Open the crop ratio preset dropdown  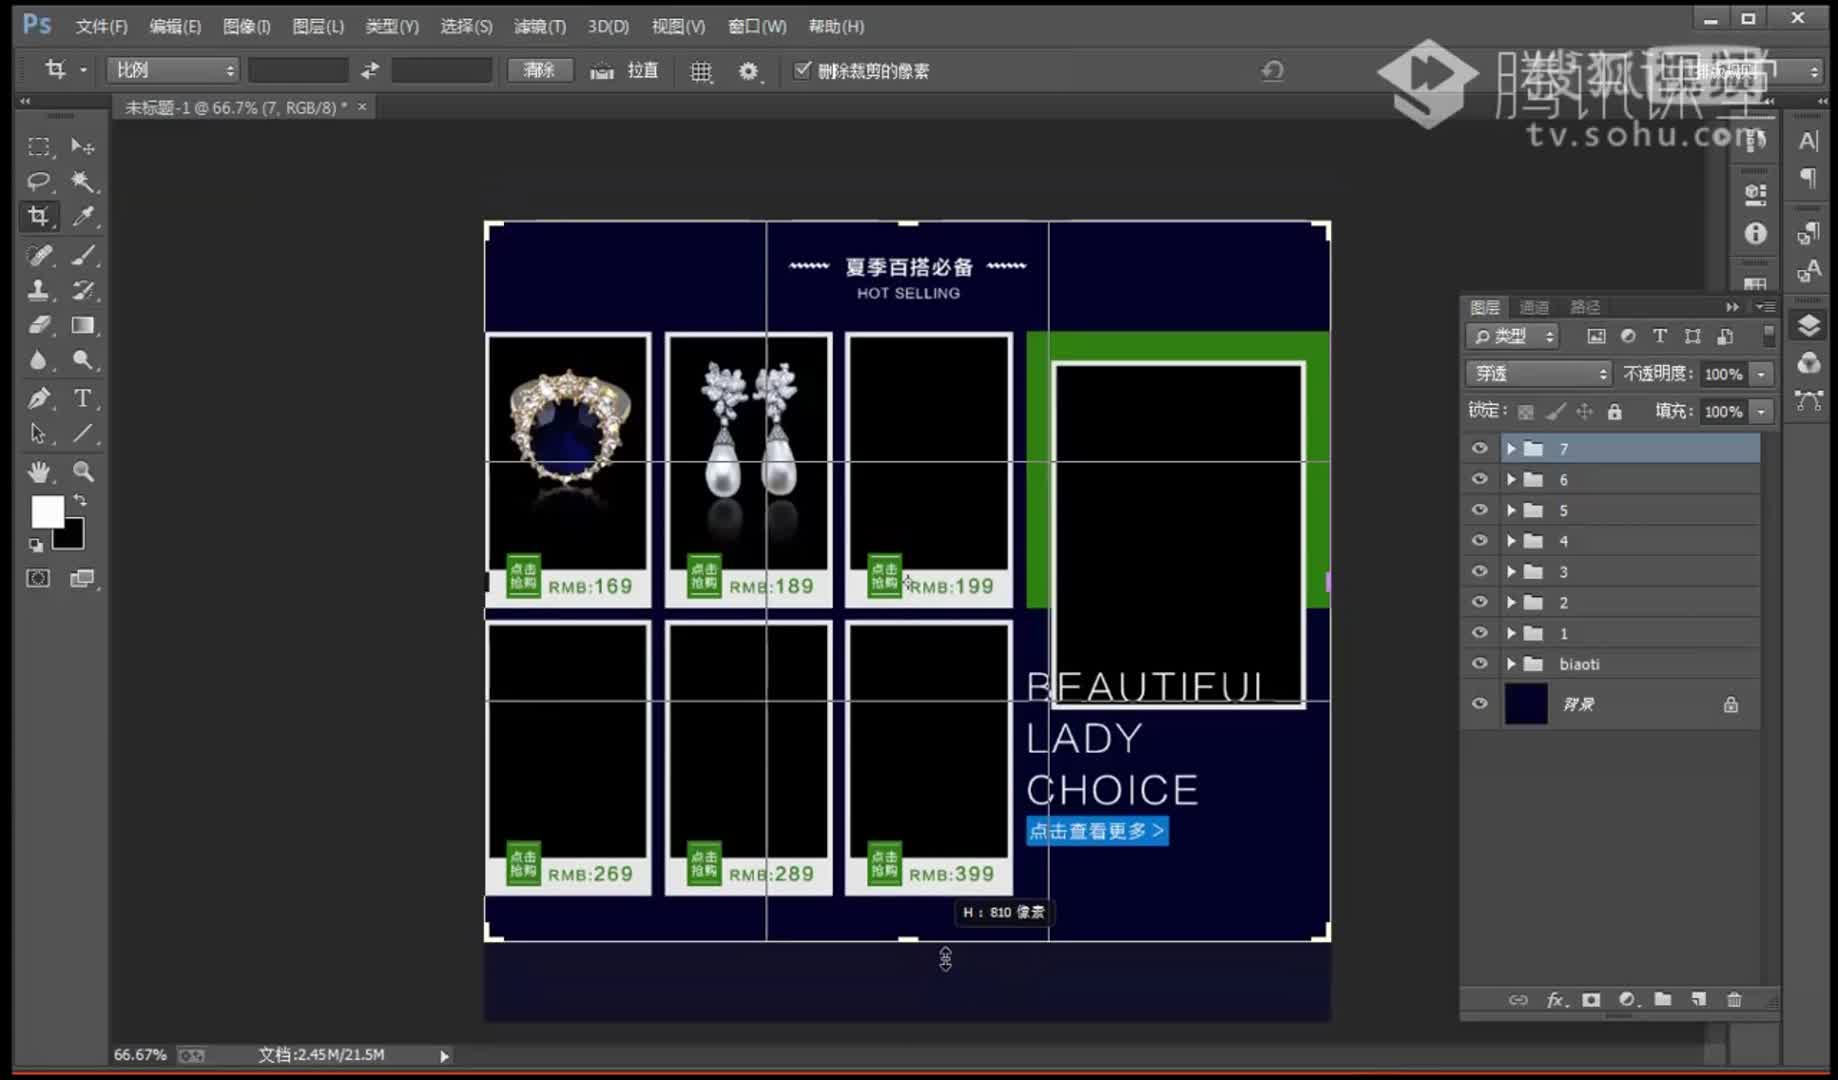click(x=173, y=70)
